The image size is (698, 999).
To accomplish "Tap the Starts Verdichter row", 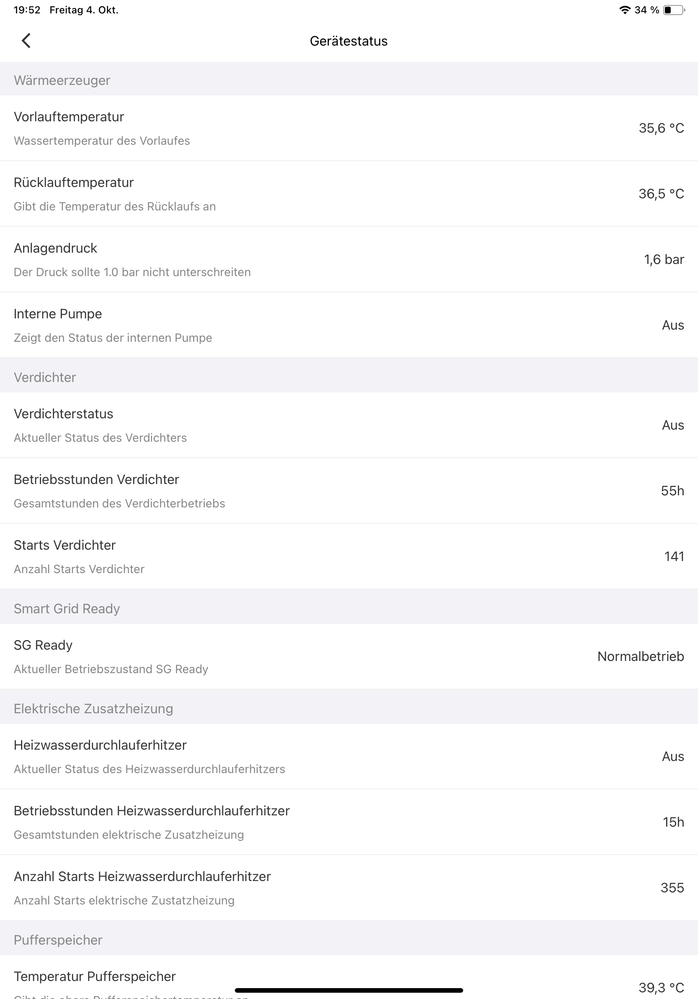I will 349,556.
